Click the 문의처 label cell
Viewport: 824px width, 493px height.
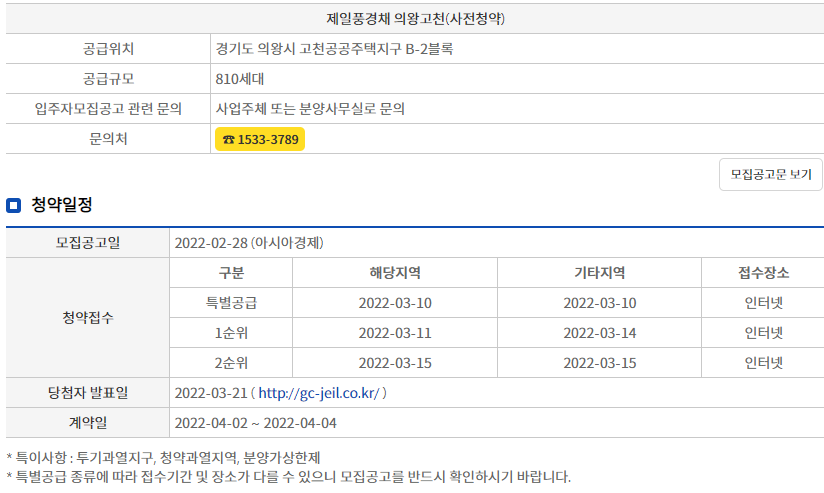pyautogui.click(x=108, y=139)
